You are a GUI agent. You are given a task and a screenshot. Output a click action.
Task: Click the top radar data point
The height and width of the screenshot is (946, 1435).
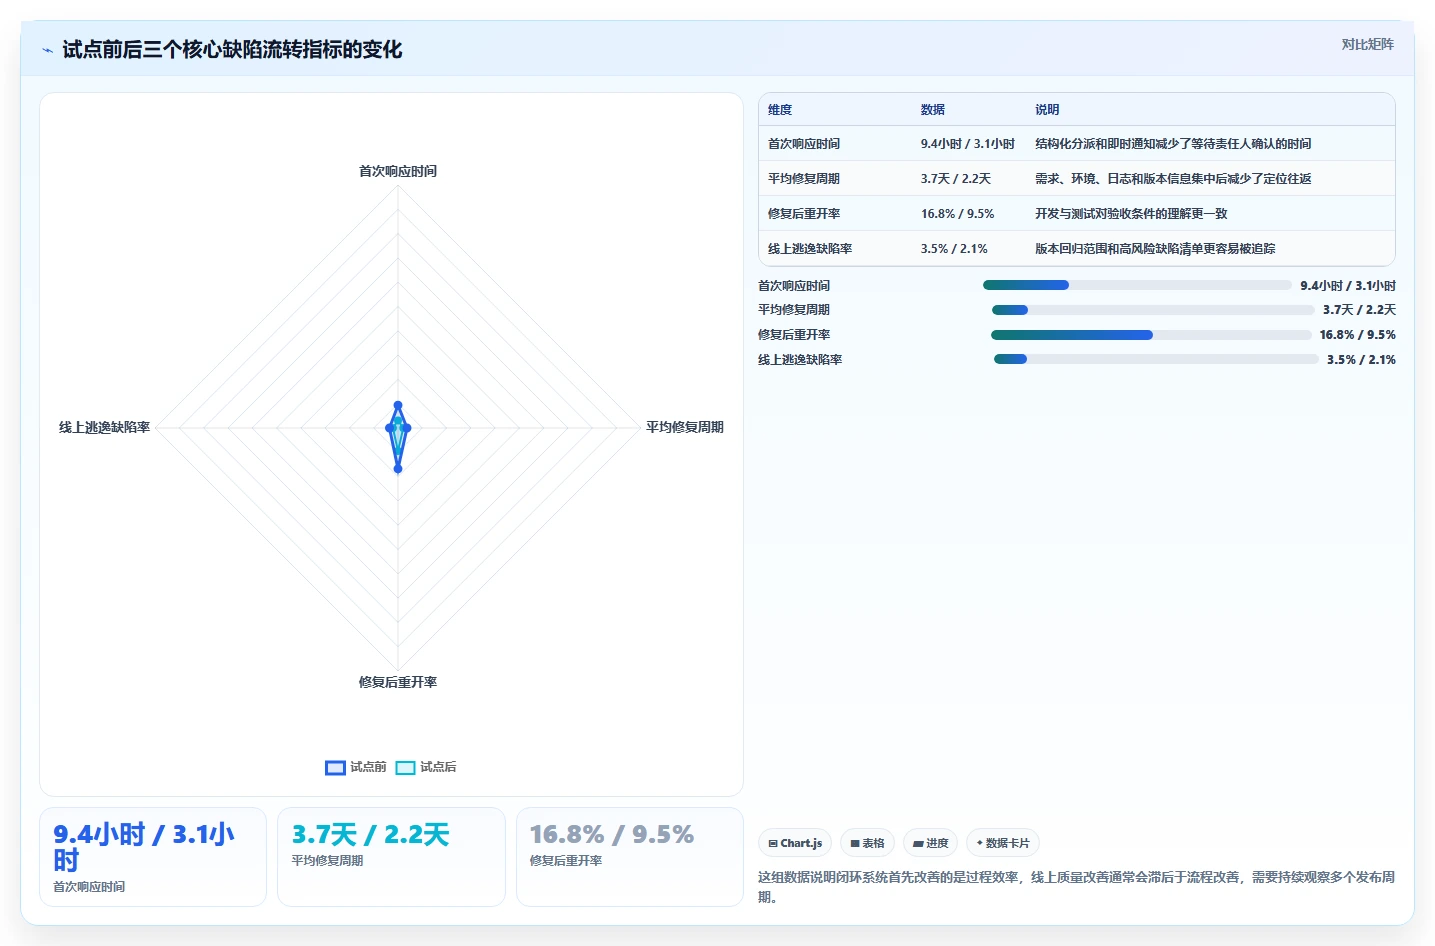[x=398, y=406]
